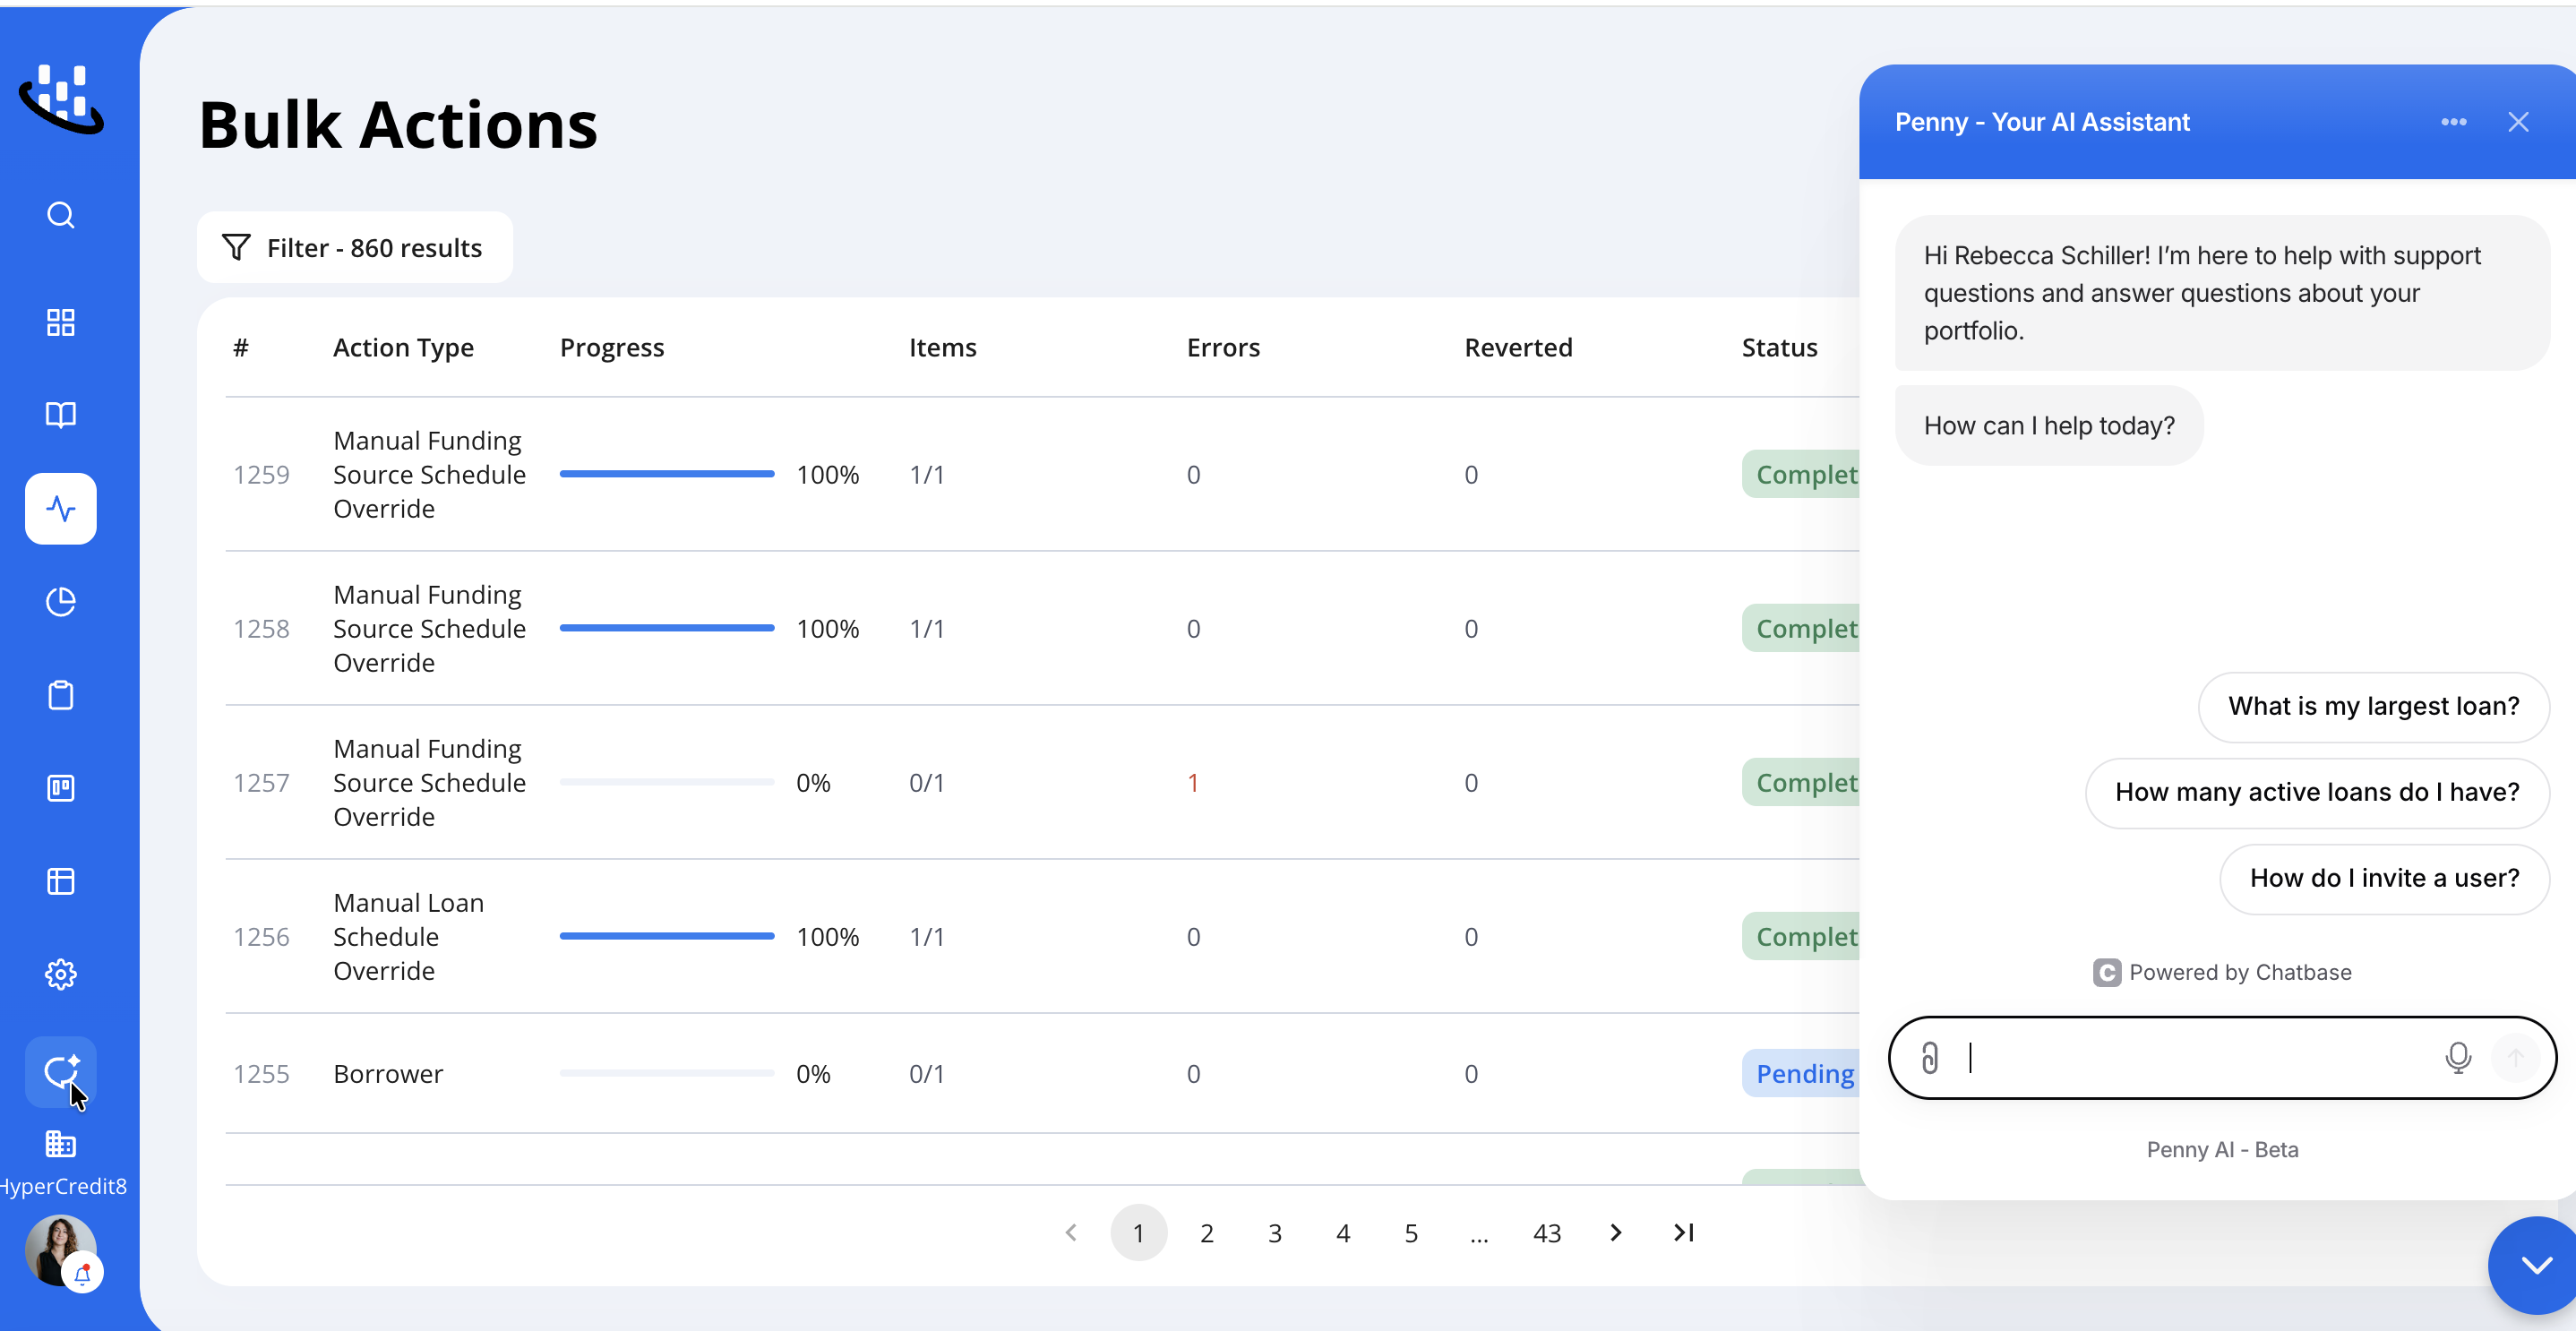Viewport: 2576px width, 1331px height.
Task: Click the Items column header
Action: (942, 347)
